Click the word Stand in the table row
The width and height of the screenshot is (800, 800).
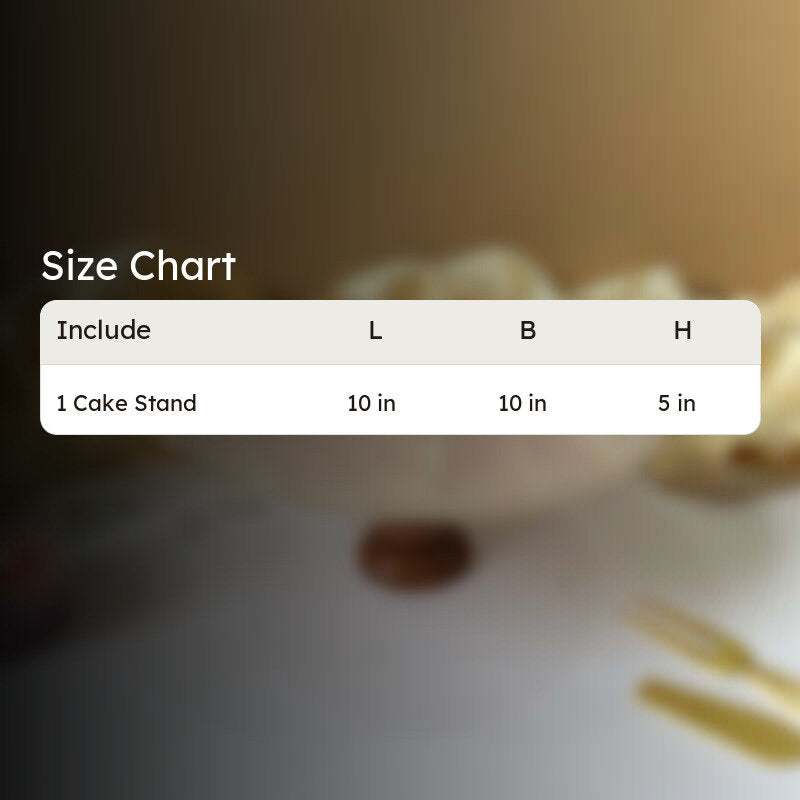pos(165,403)
